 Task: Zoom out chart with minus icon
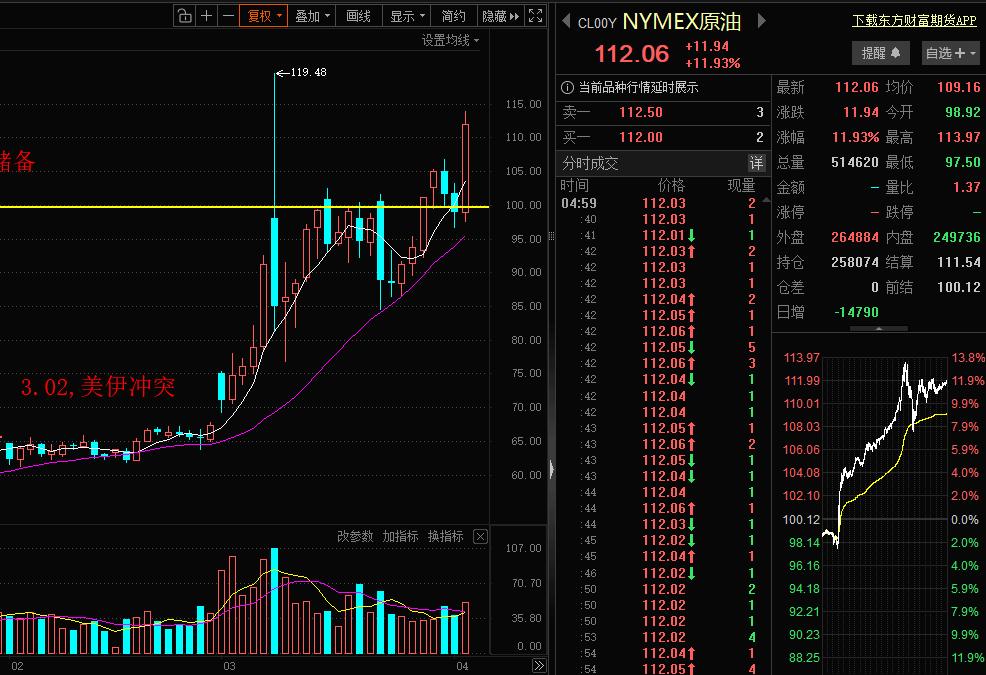point(228,16)
